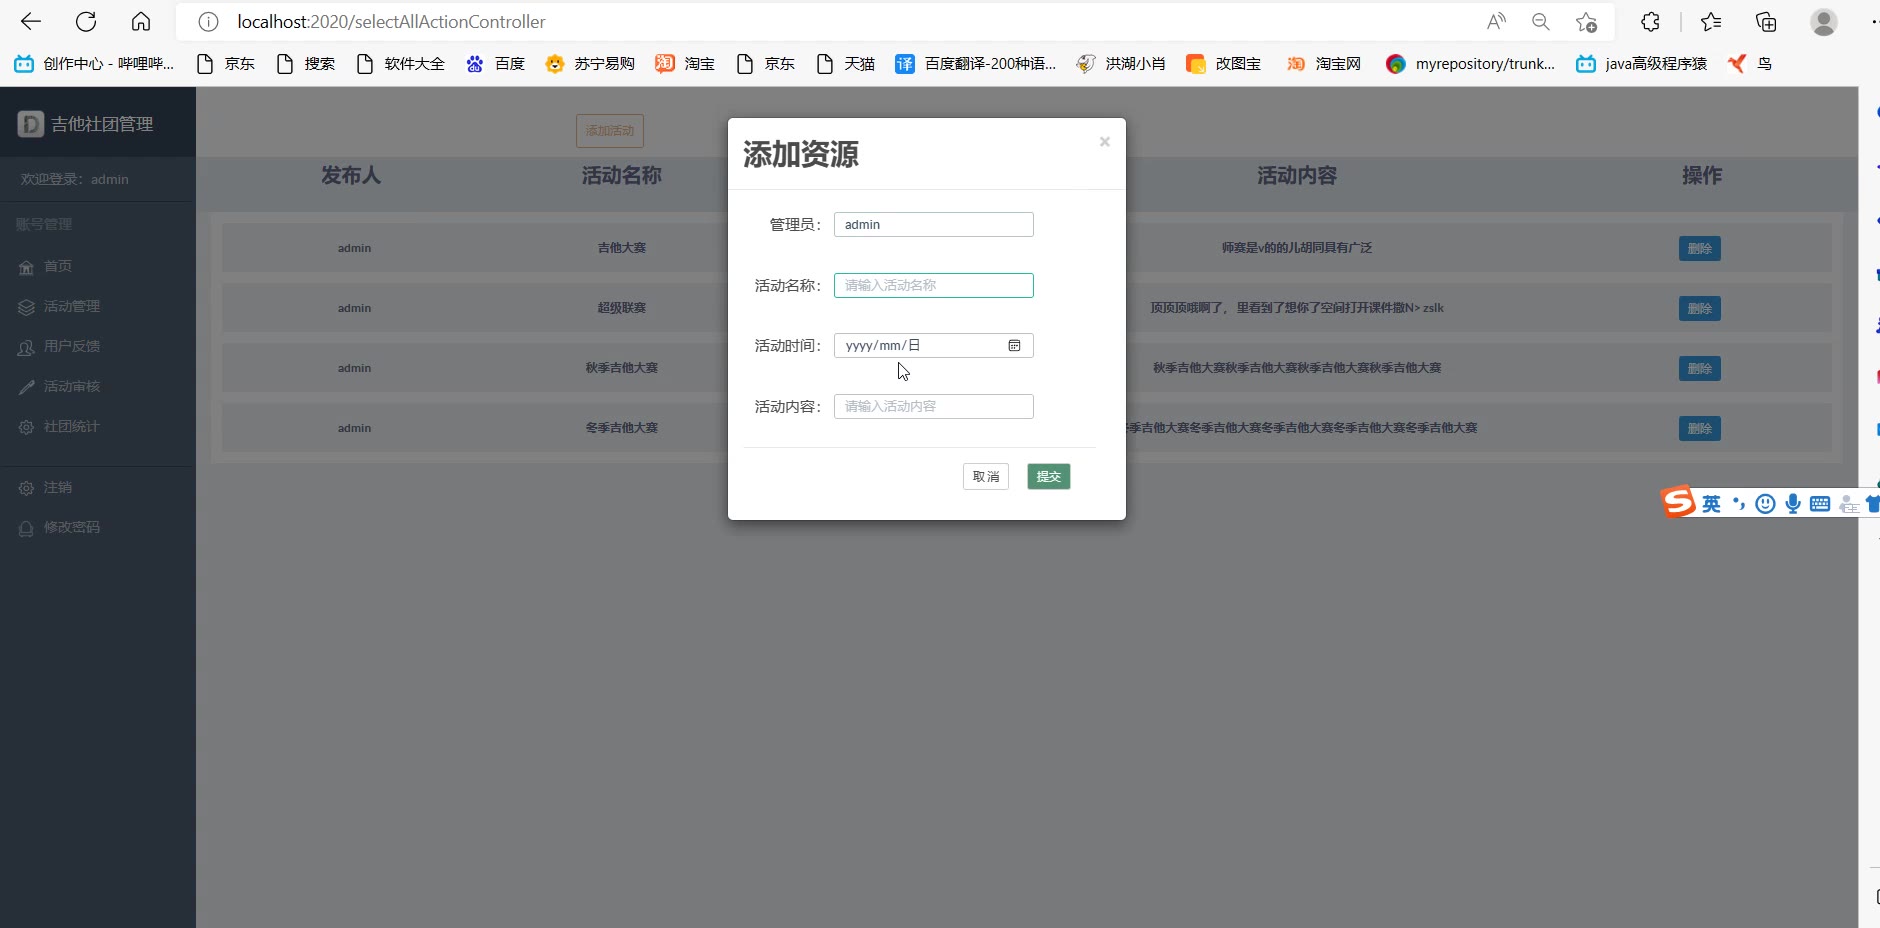Open browser Collections
The height and width of the screenshot is (928, 1880).
pyautogui.click(x=1766, y=22)
